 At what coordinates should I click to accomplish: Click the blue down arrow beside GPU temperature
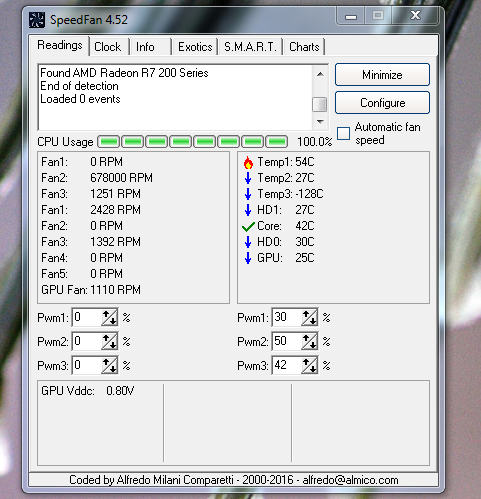[x=248, y=258]
